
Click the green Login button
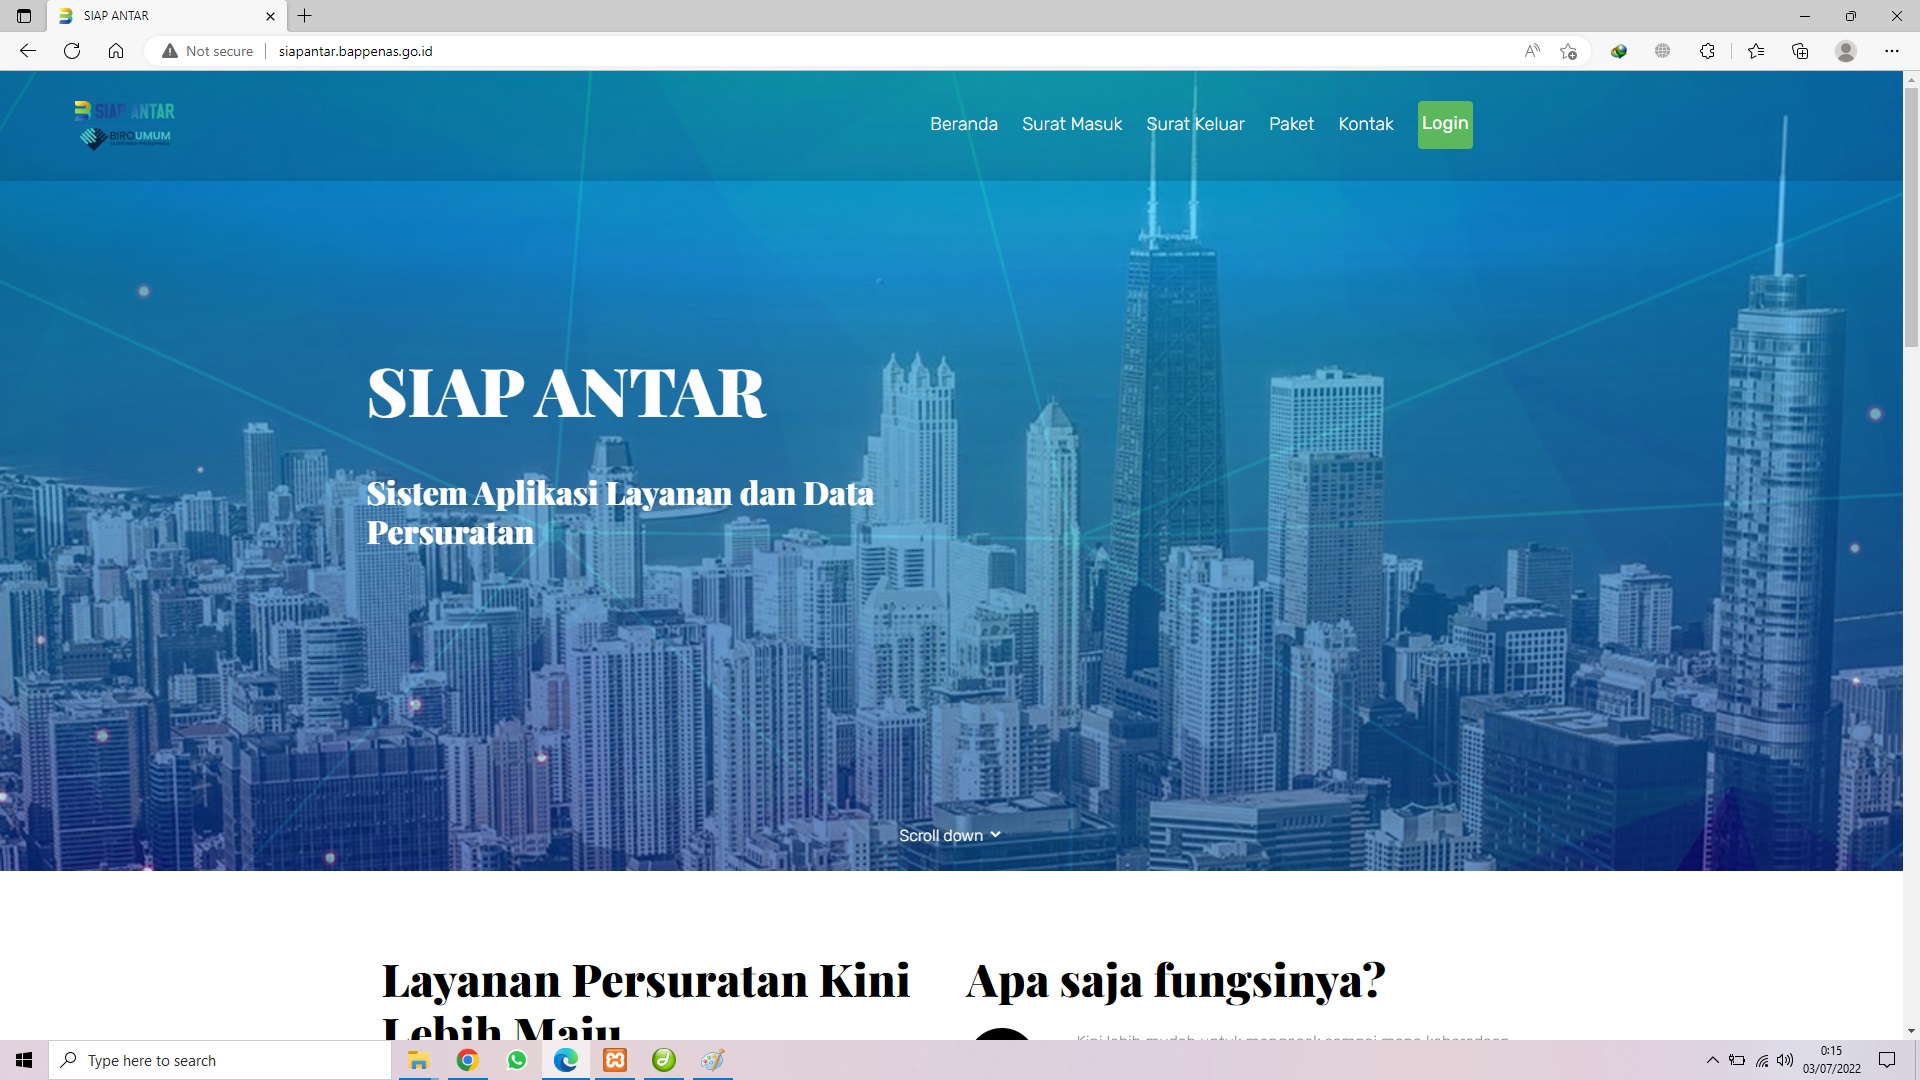(x=1444, y=124)
